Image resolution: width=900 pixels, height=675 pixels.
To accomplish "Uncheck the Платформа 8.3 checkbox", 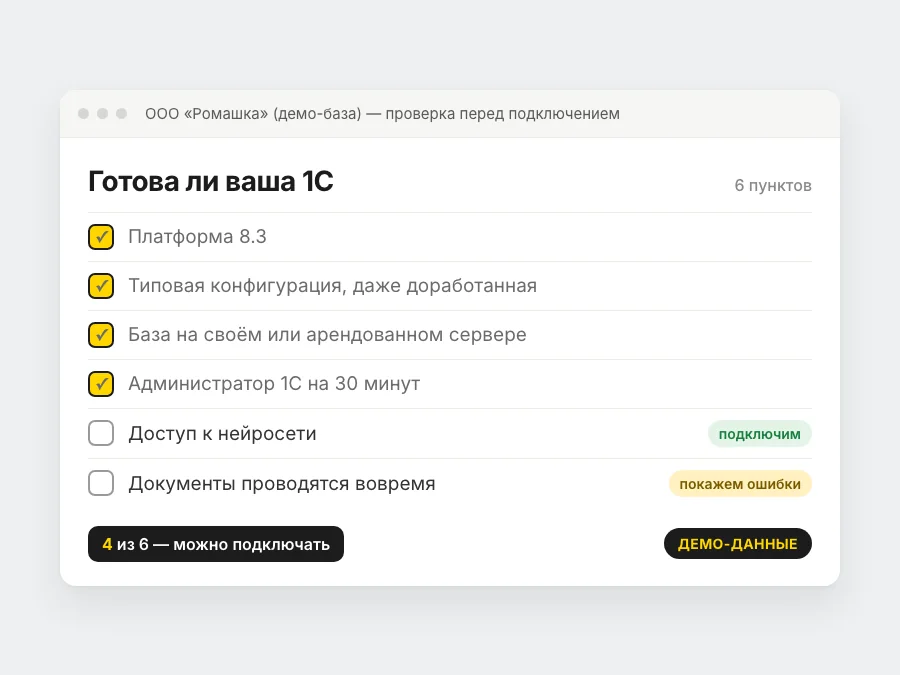I will coord(101,237).
